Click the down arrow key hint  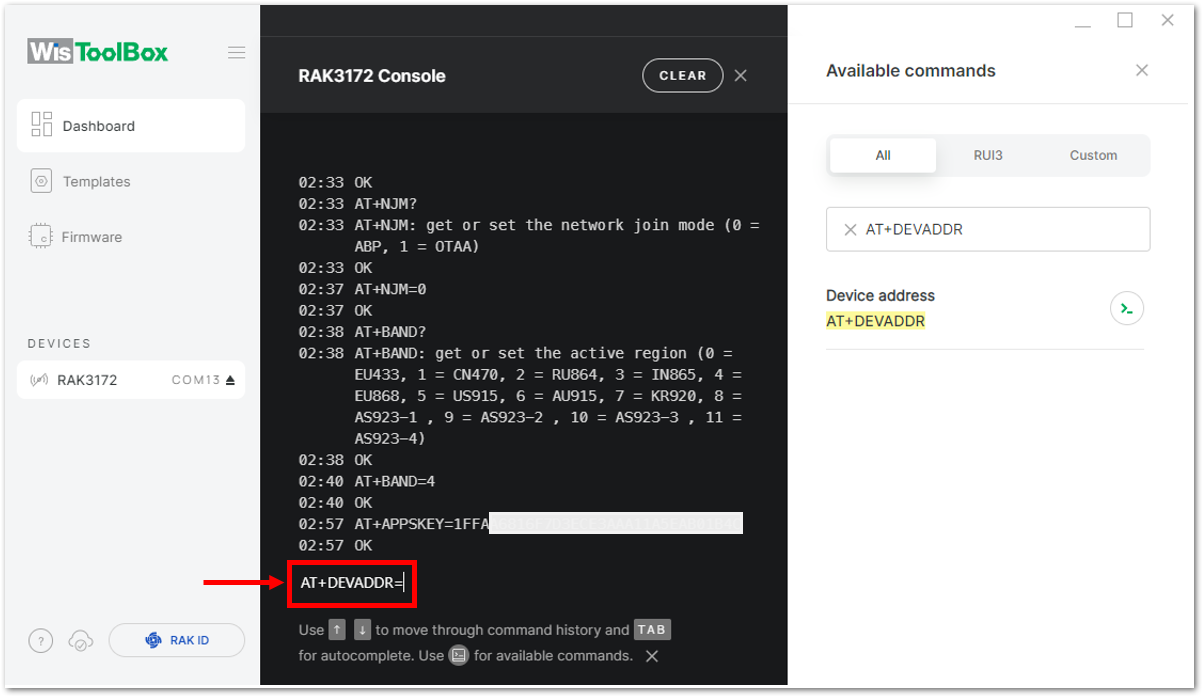point(362,630)
